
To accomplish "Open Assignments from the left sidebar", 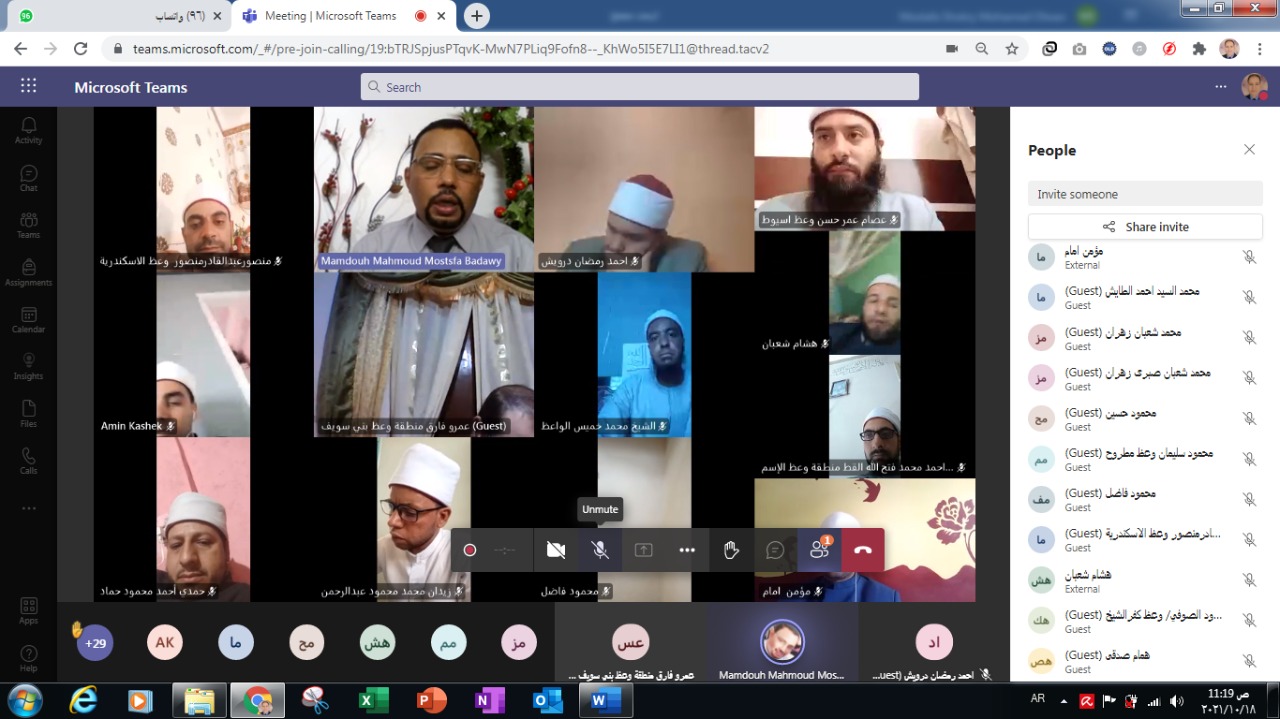I will [x=28, y=272].
